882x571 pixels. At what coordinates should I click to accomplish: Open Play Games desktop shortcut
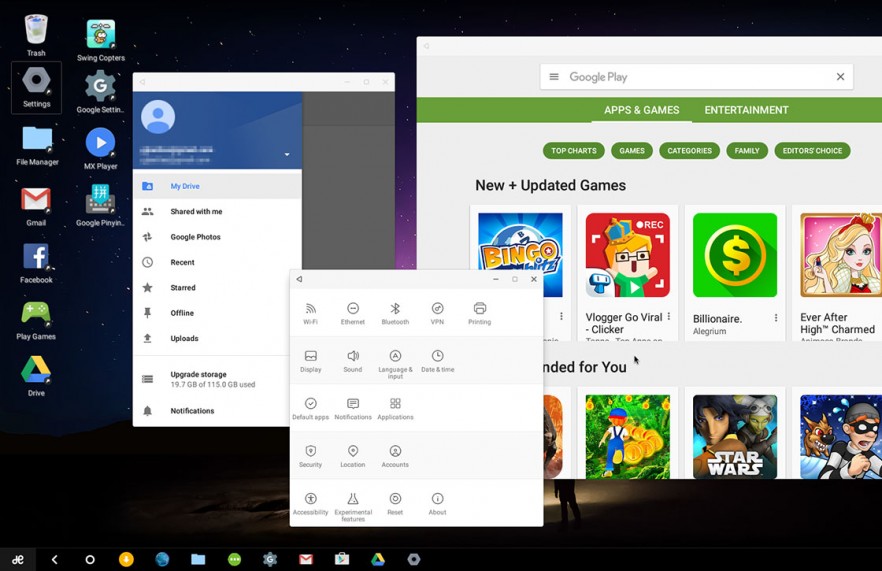(36, 320)
